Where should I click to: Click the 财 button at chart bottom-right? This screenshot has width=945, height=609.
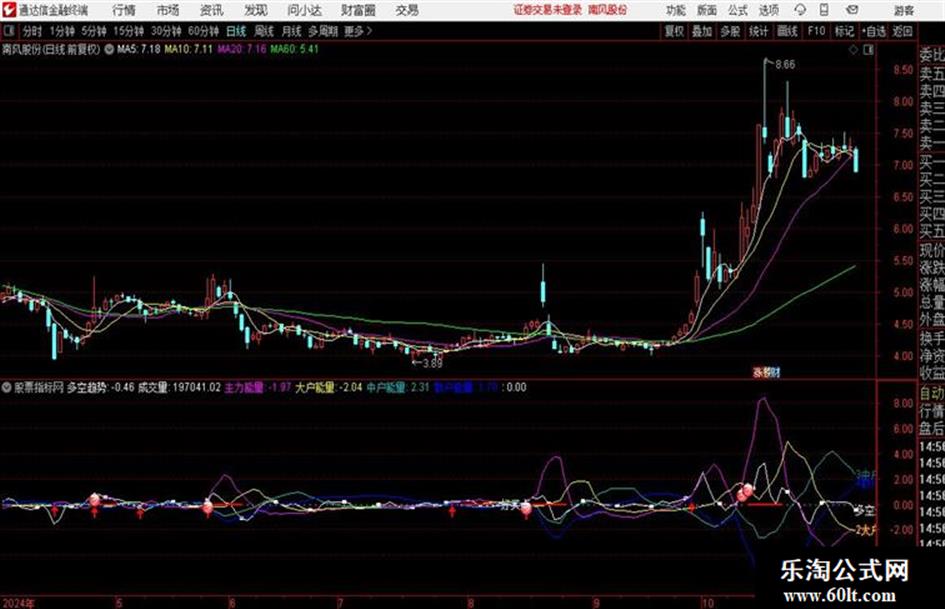click(x=775, y=373)
